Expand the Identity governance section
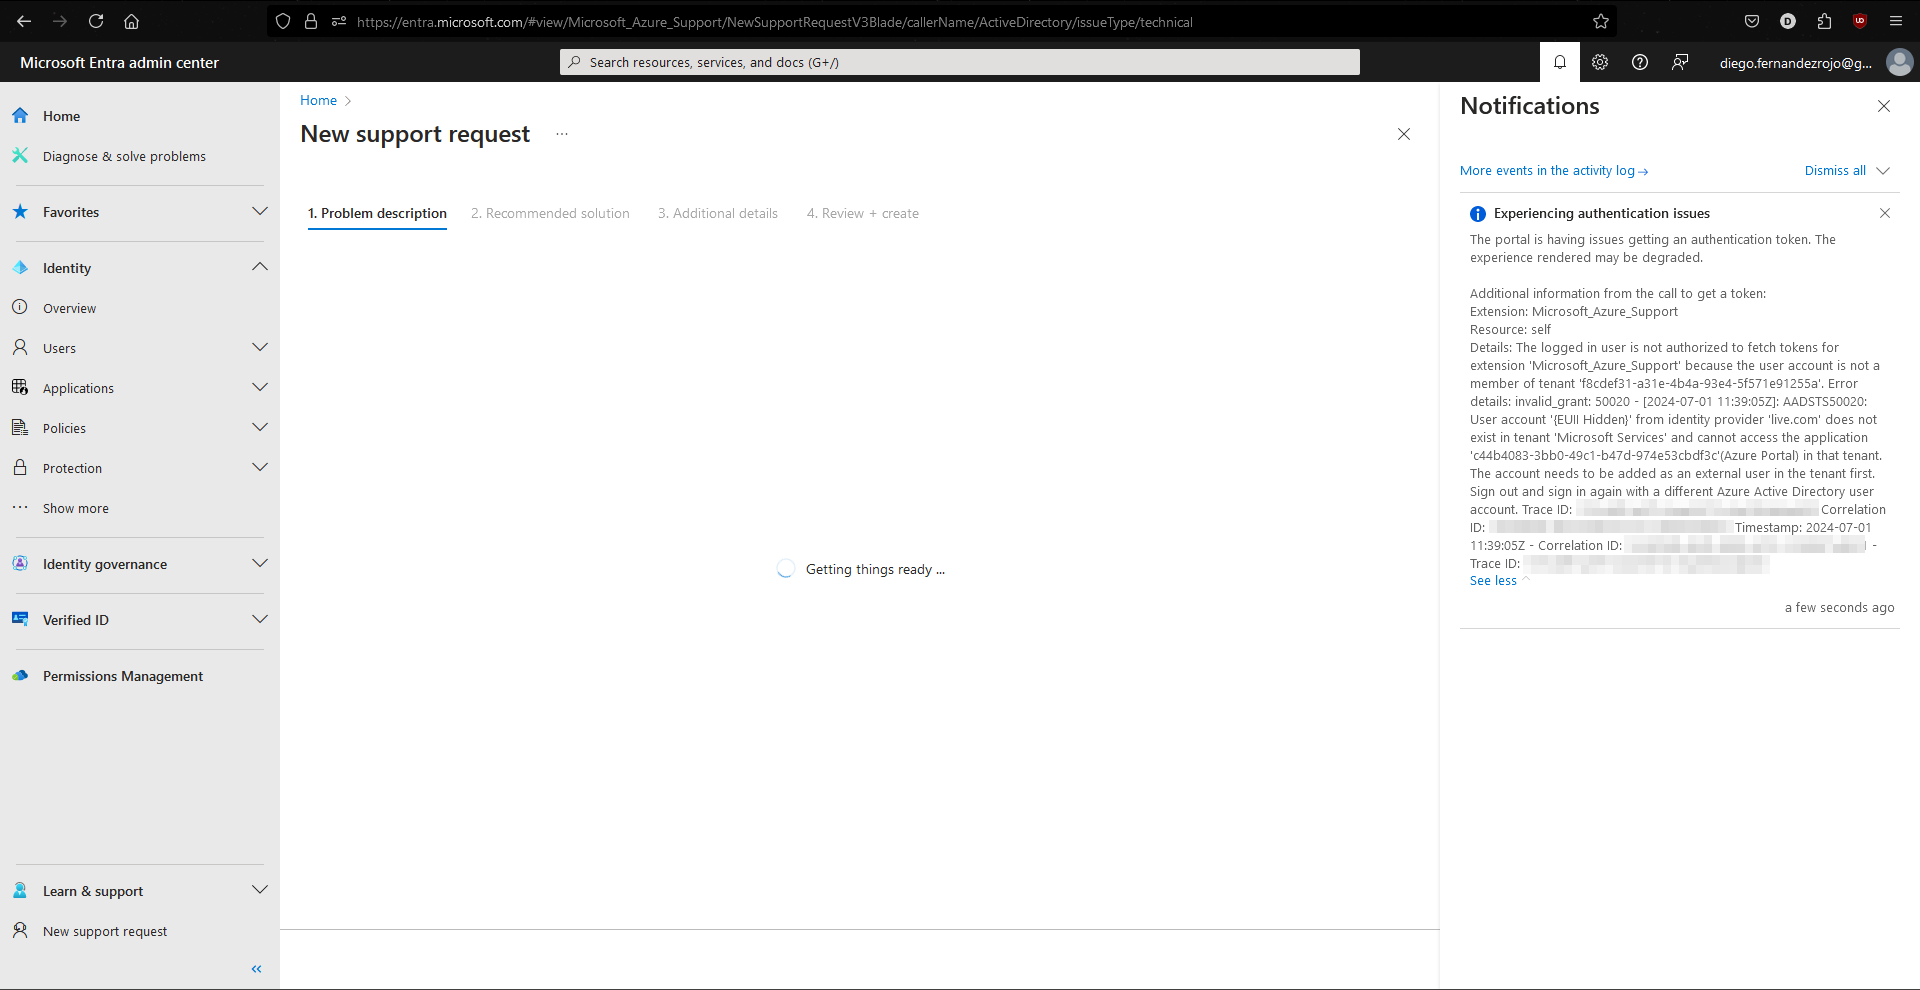This screenshot has height=990, width=1920. click(259, 563)
